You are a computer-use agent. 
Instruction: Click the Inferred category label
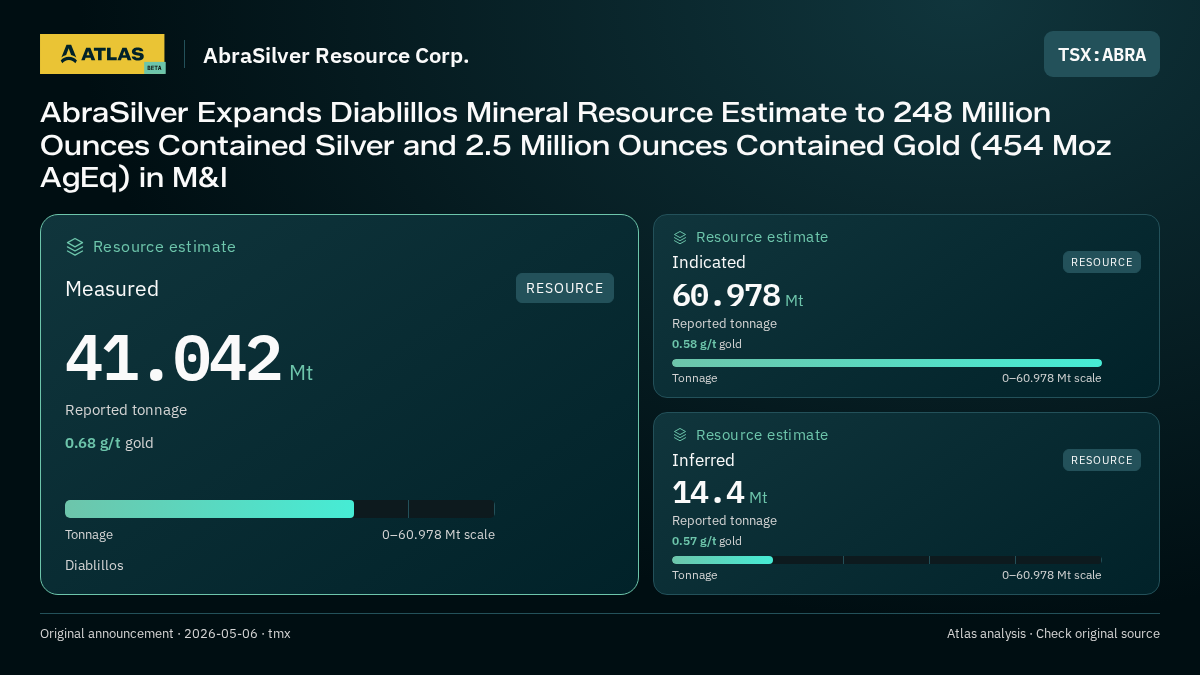703,460
